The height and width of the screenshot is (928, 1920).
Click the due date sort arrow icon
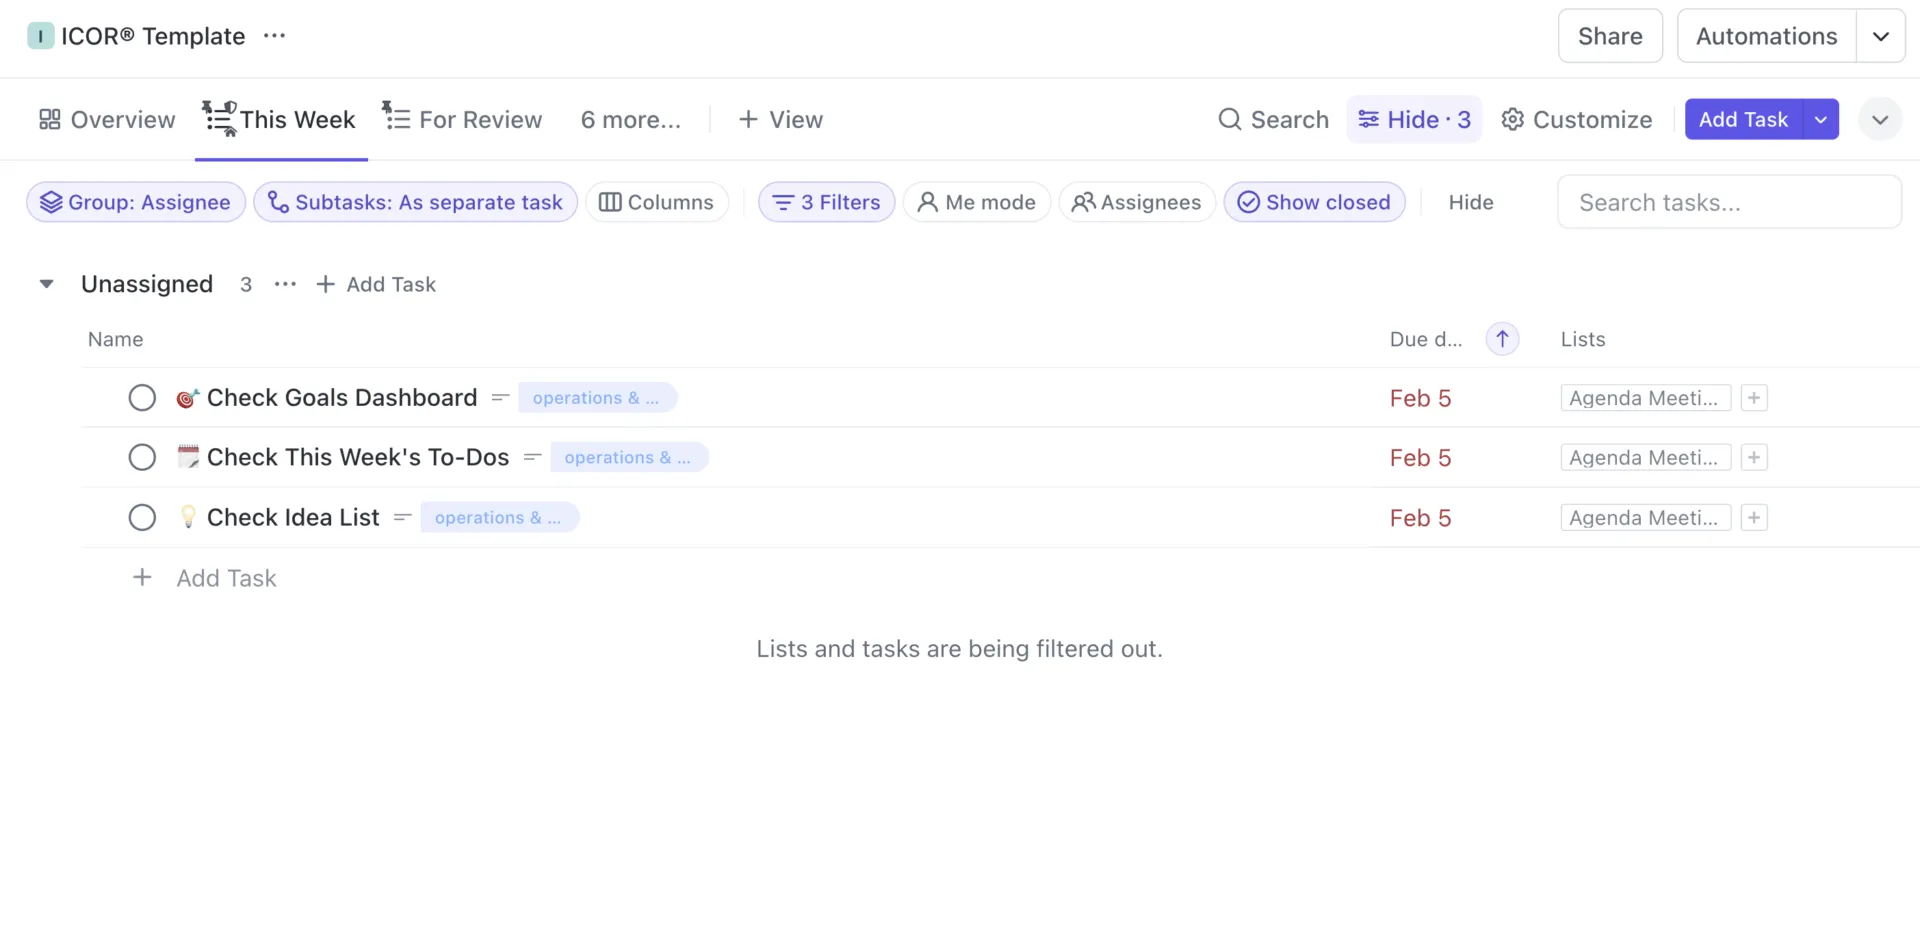tap(1502, 339)
